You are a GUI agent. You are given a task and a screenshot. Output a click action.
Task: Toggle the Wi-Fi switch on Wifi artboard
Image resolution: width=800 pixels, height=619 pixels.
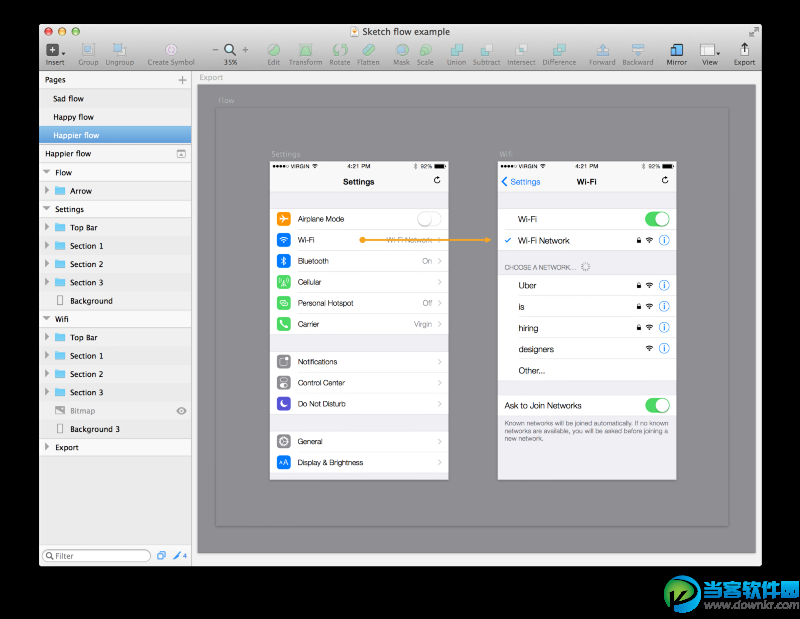657,219
